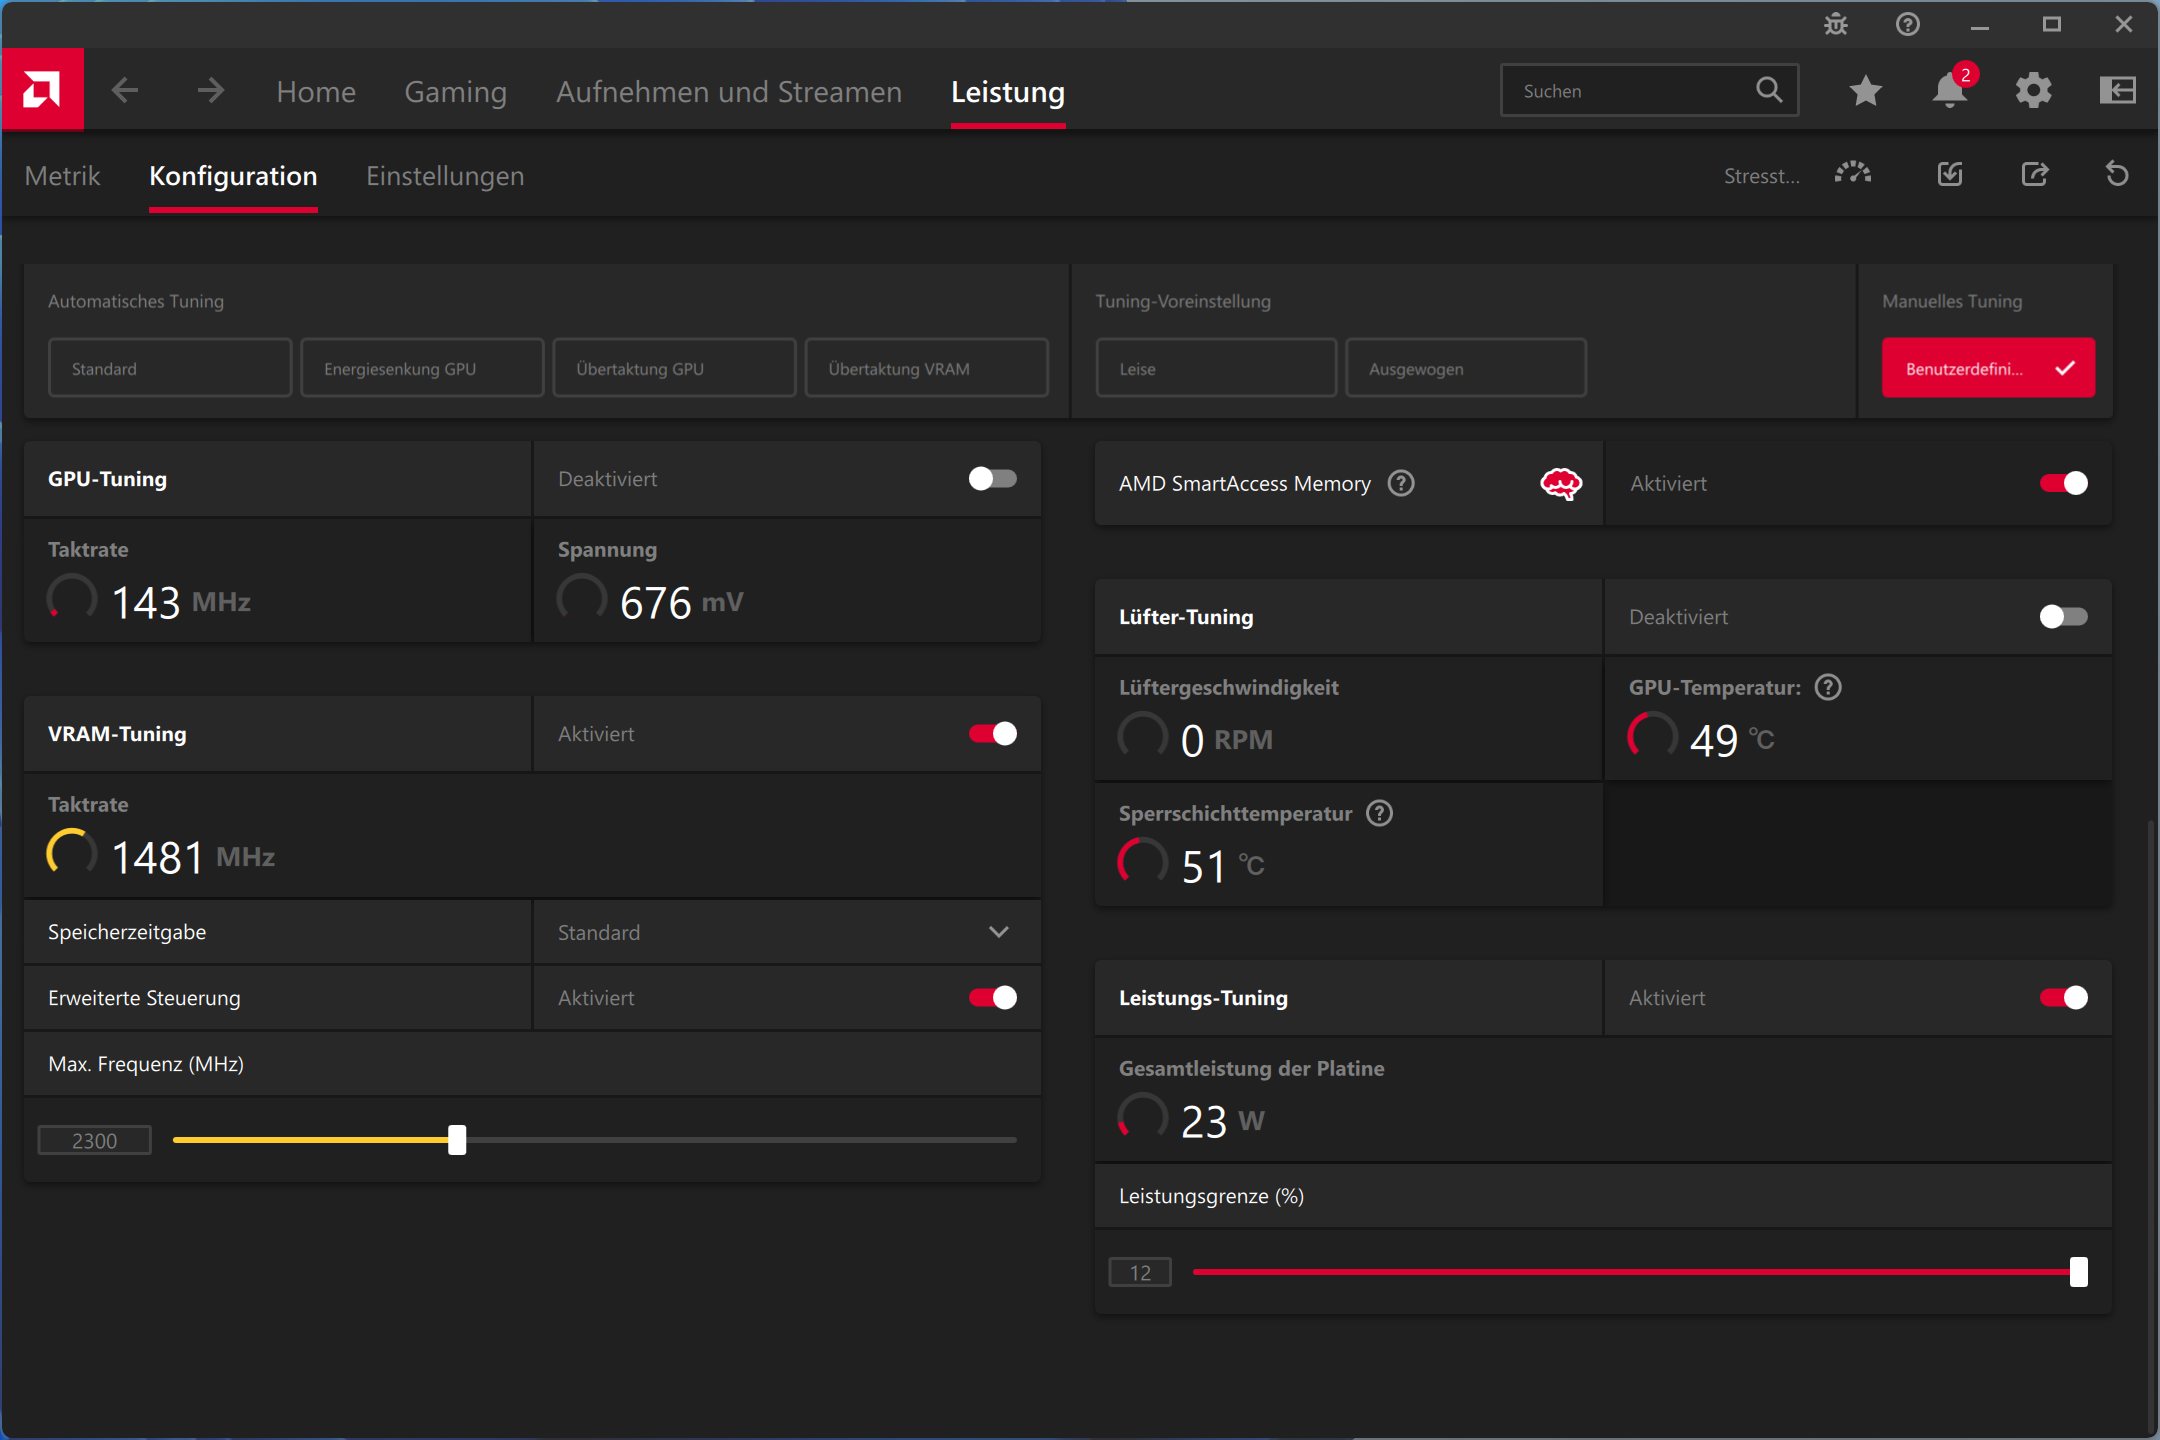Image resolution: width=2160 pixels, height=1440 pixels.
Task: Enable the GPU-Tuning toggle
Action: click(992, 479)
